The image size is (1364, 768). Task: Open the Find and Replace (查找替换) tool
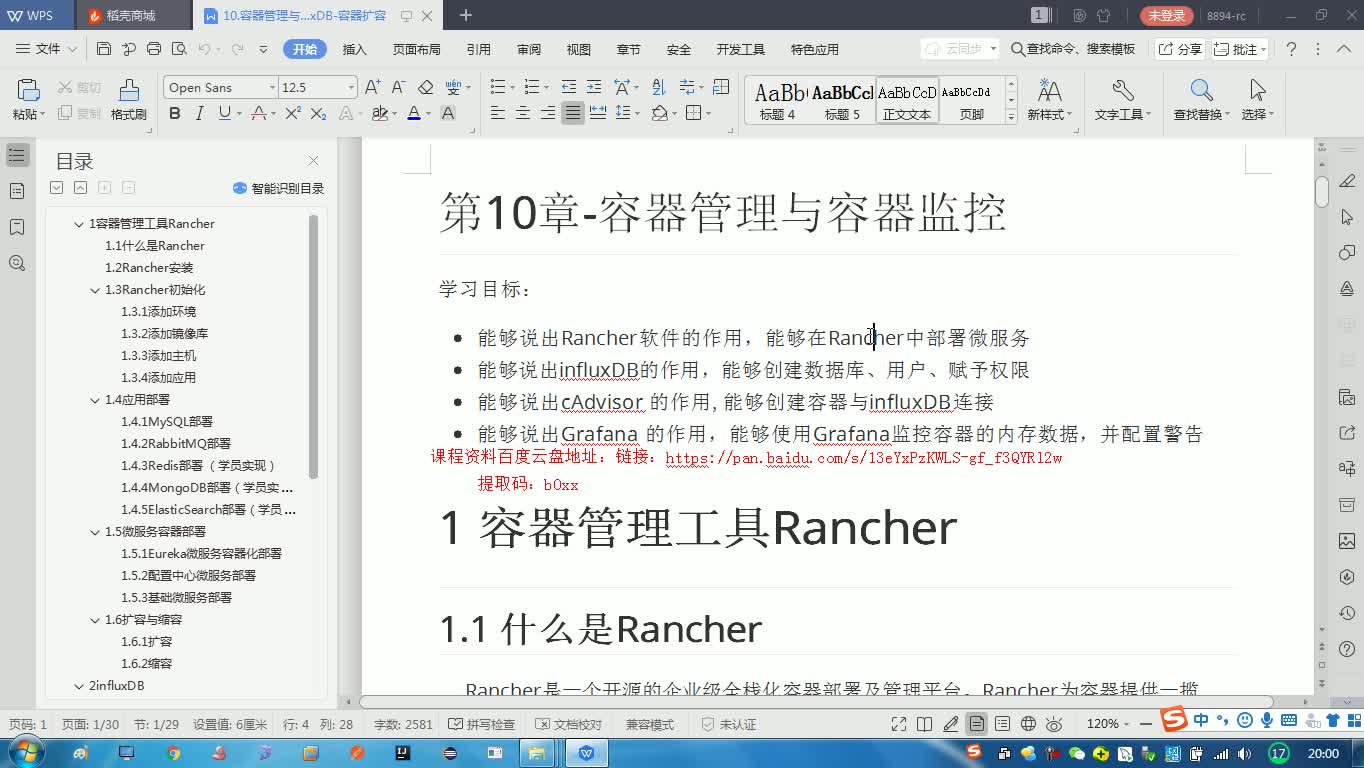point(1202,100)
